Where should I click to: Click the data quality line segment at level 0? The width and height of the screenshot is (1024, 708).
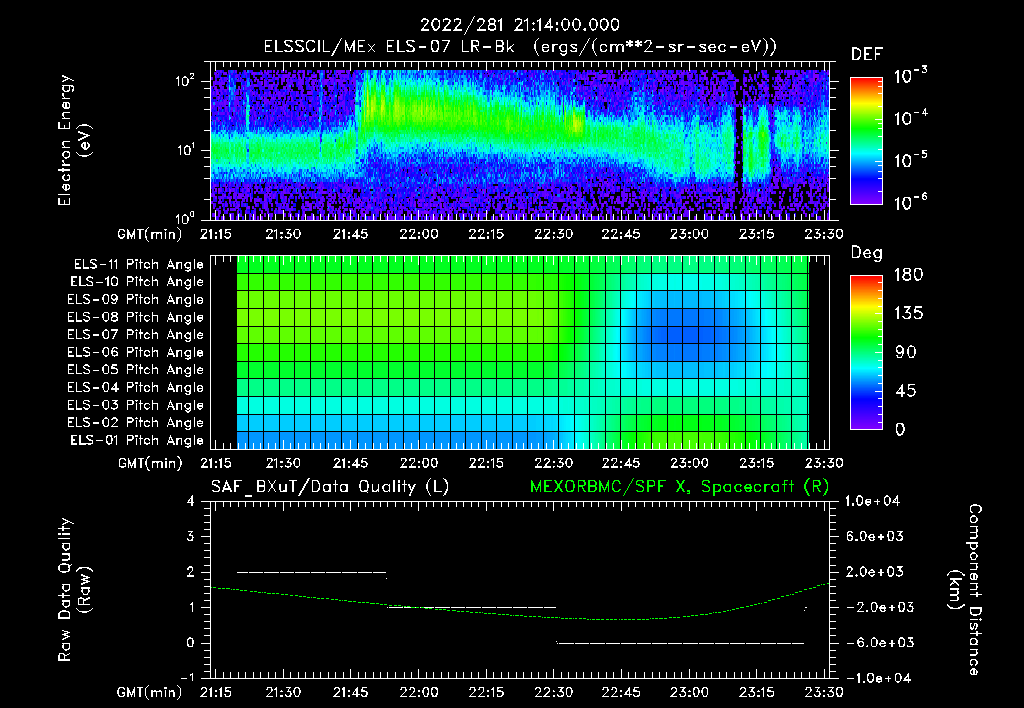680,643
